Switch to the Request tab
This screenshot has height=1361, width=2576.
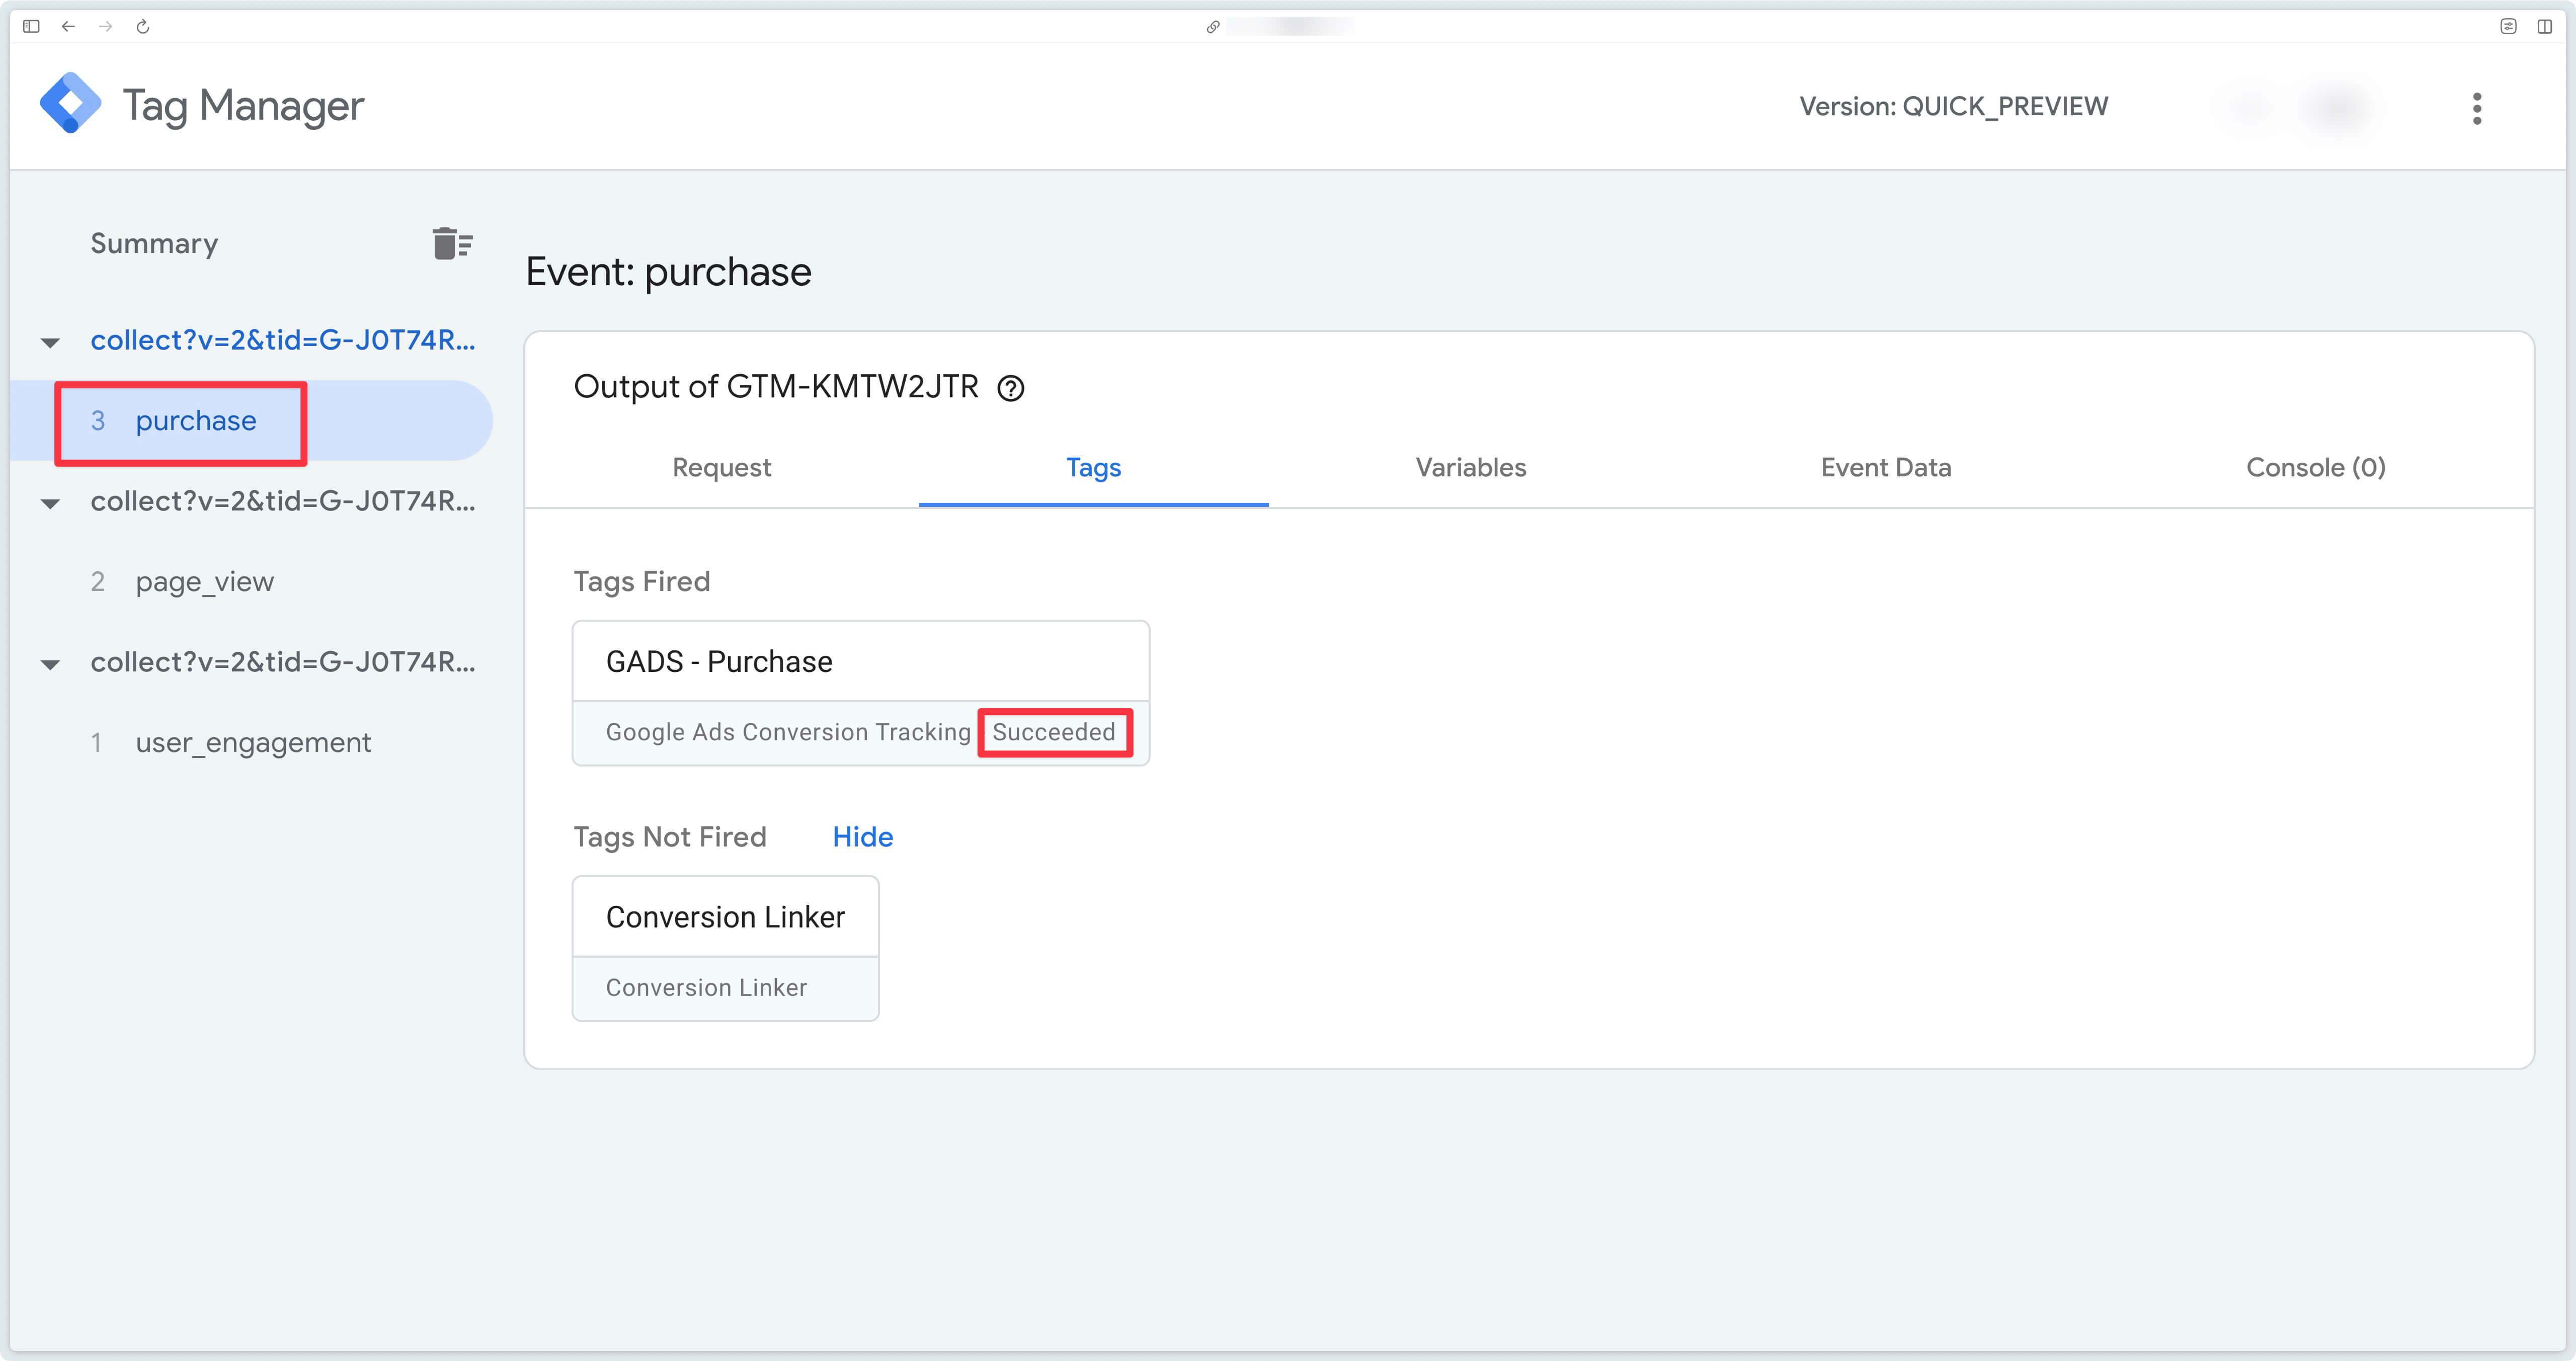pyautogui.click(x=721, y=467)
